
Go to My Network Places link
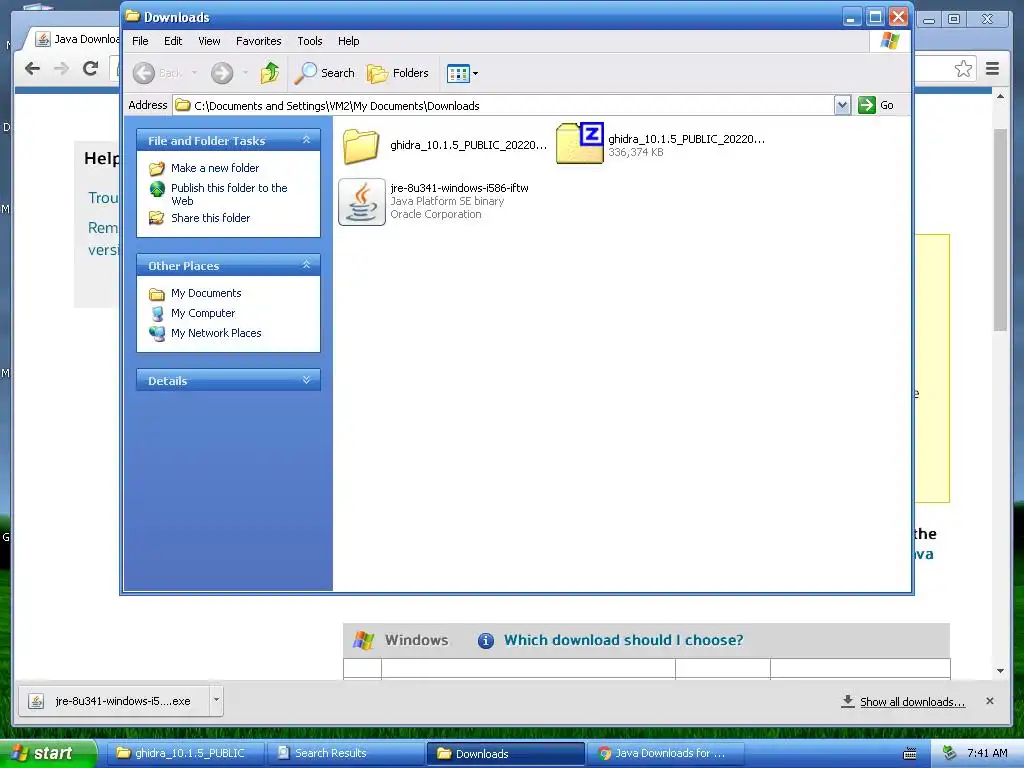(216, 333)
